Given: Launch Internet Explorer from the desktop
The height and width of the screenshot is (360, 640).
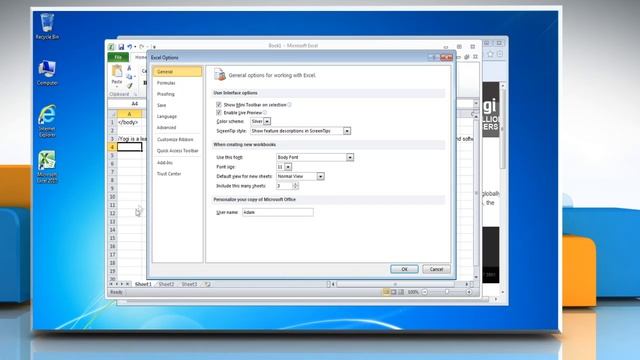Looking at the screenshot, I should pos(47,121).
